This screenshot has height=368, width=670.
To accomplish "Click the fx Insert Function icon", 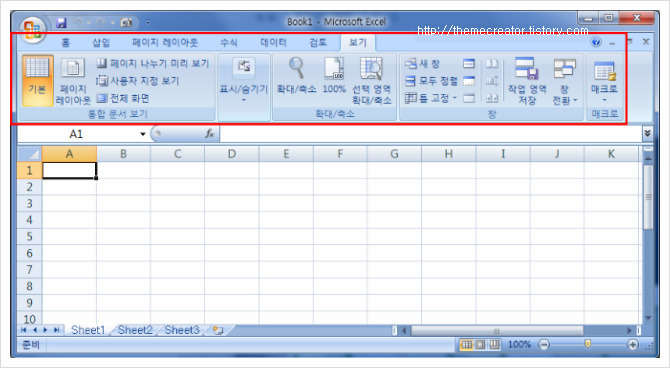I will pyautogui.click(x=210, y=134).
